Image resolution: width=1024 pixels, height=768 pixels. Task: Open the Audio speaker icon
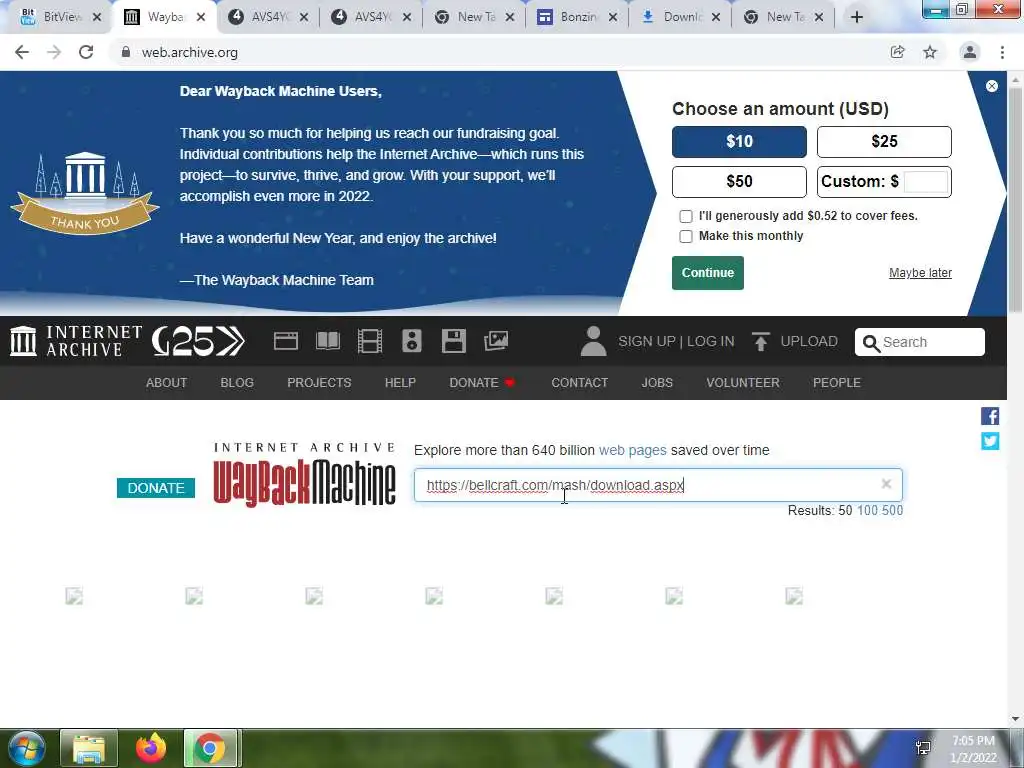click(411, 341)
